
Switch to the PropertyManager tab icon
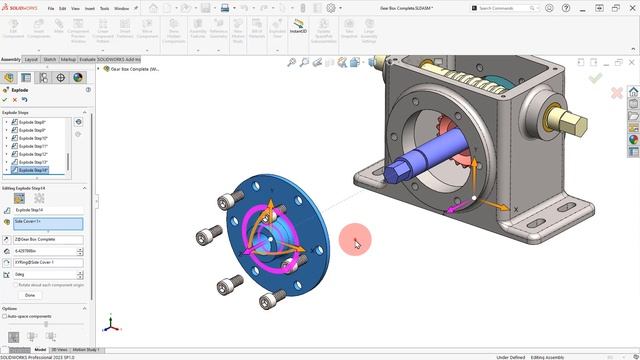tap(26, 77)
